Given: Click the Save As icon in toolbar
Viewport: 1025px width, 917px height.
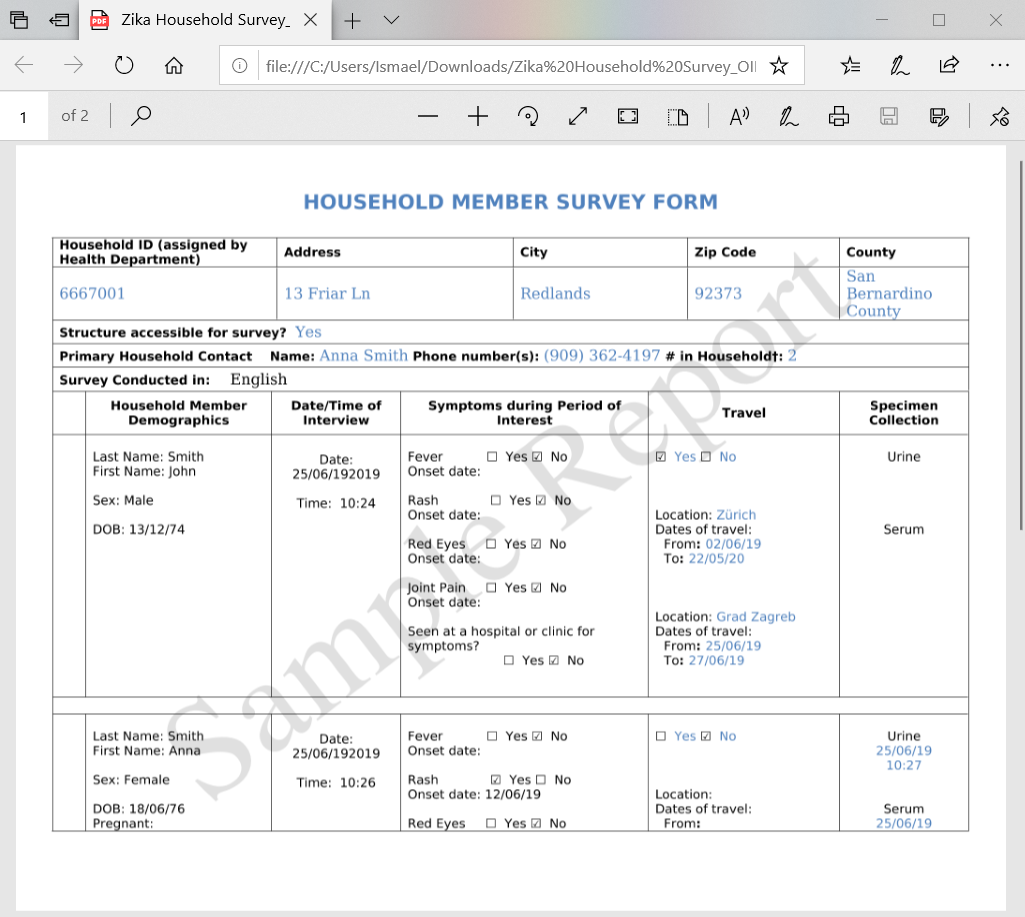Looking at the screenshot, I should (939, 117).
